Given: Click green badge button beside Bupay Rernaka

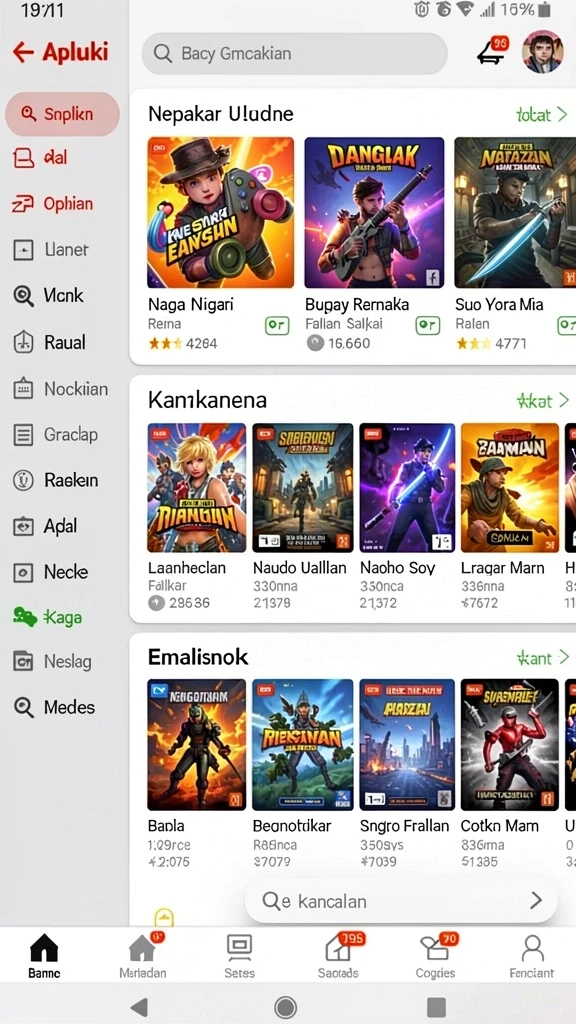Looking at the screenshot, I should 428,325.
